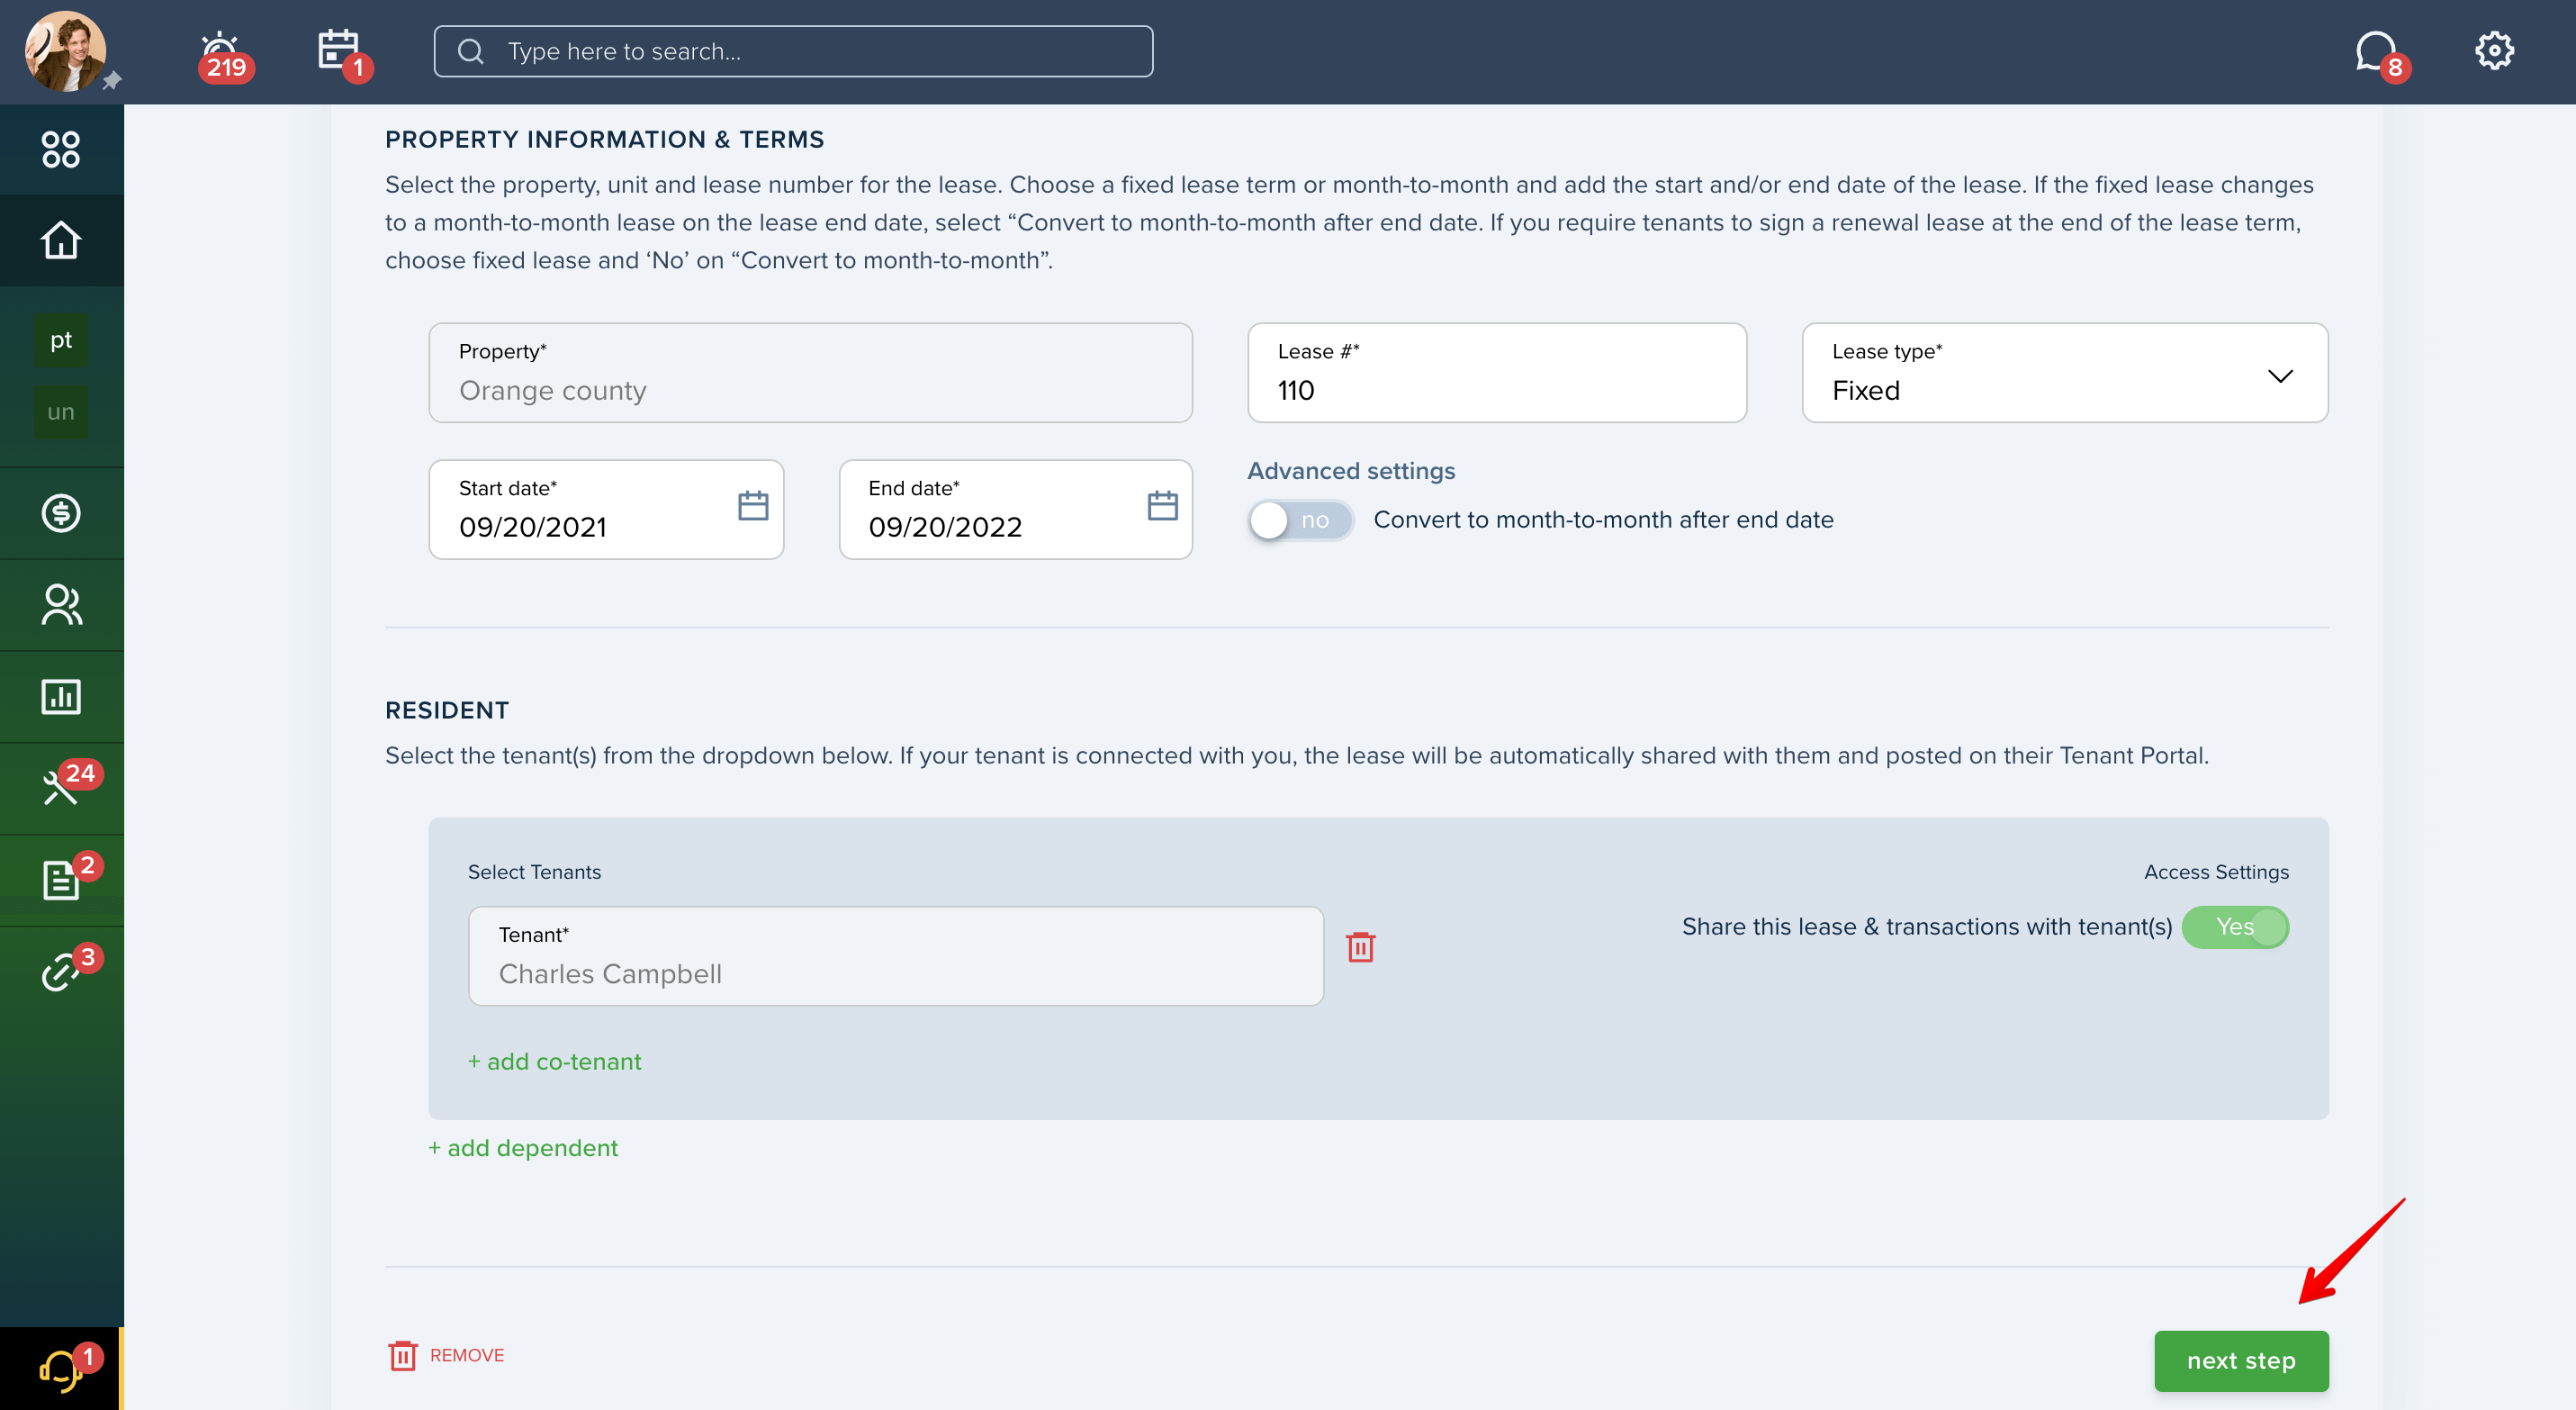This screenshot has width=2576, height=1410.
Task: Click the Start date field
Action: tap(606, 509)
